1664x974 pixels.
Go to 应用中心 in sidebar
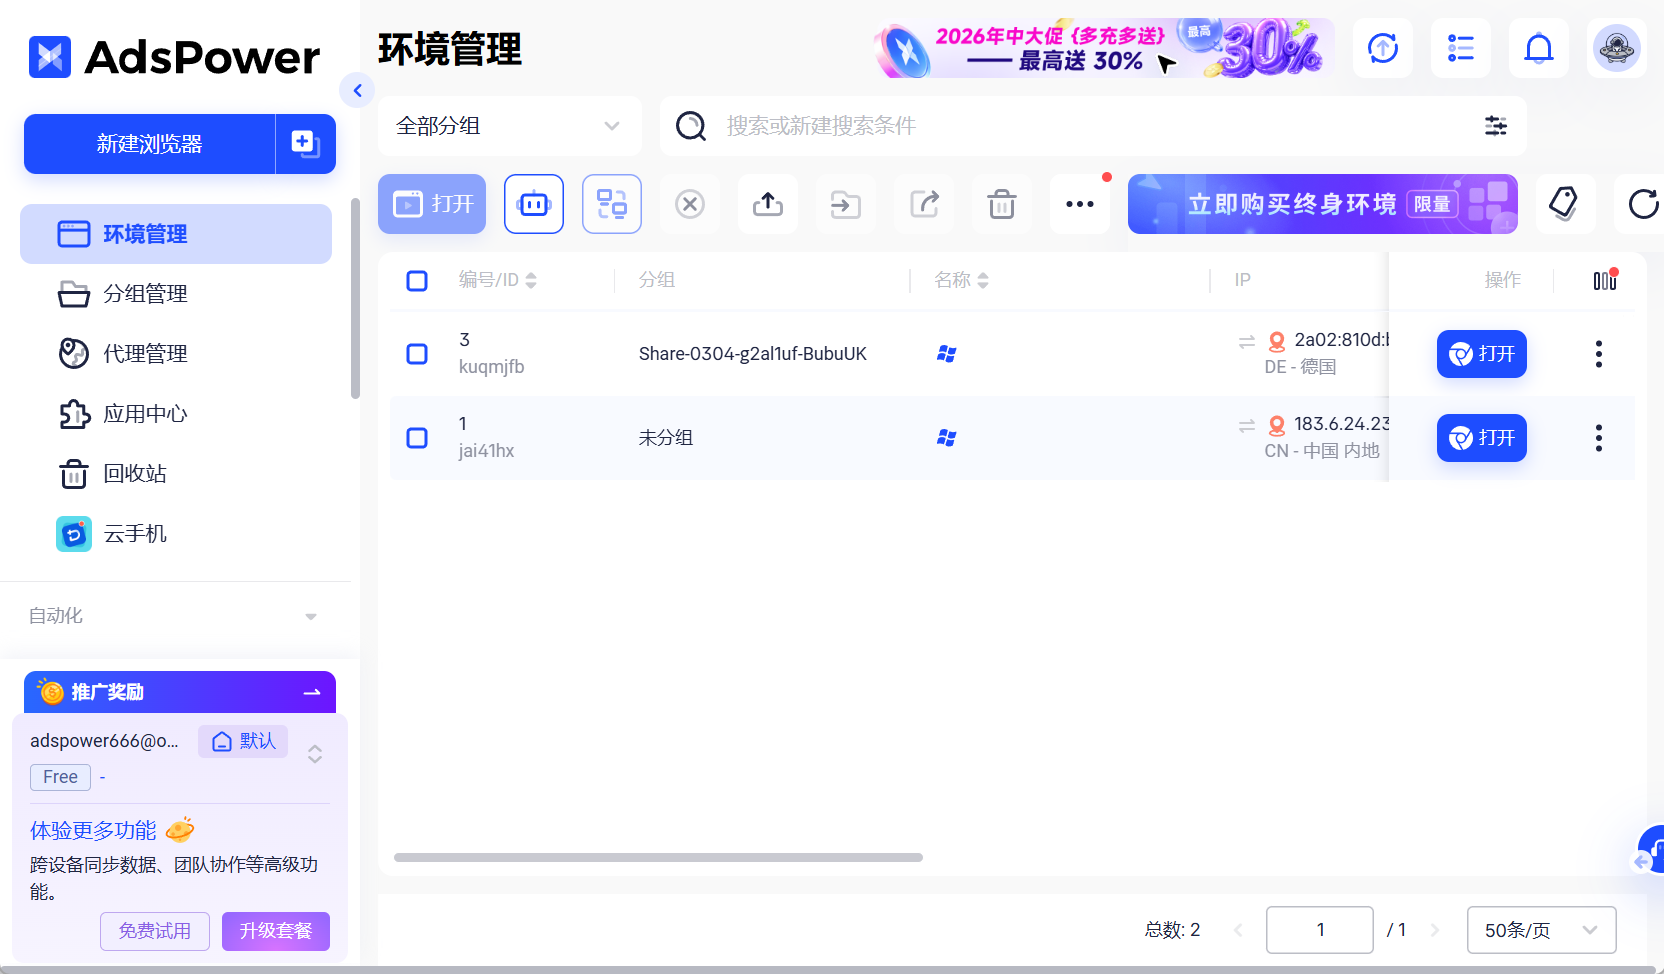coord(176,414)
